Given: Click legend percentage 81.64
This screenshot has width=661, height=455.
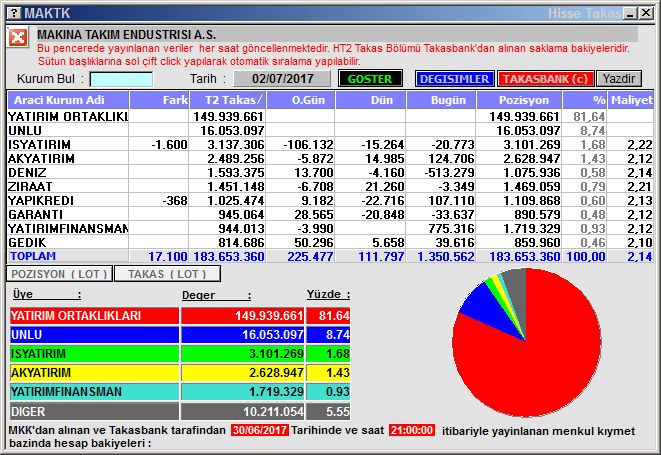Looking at the screenshot, I should click(334, 315).
